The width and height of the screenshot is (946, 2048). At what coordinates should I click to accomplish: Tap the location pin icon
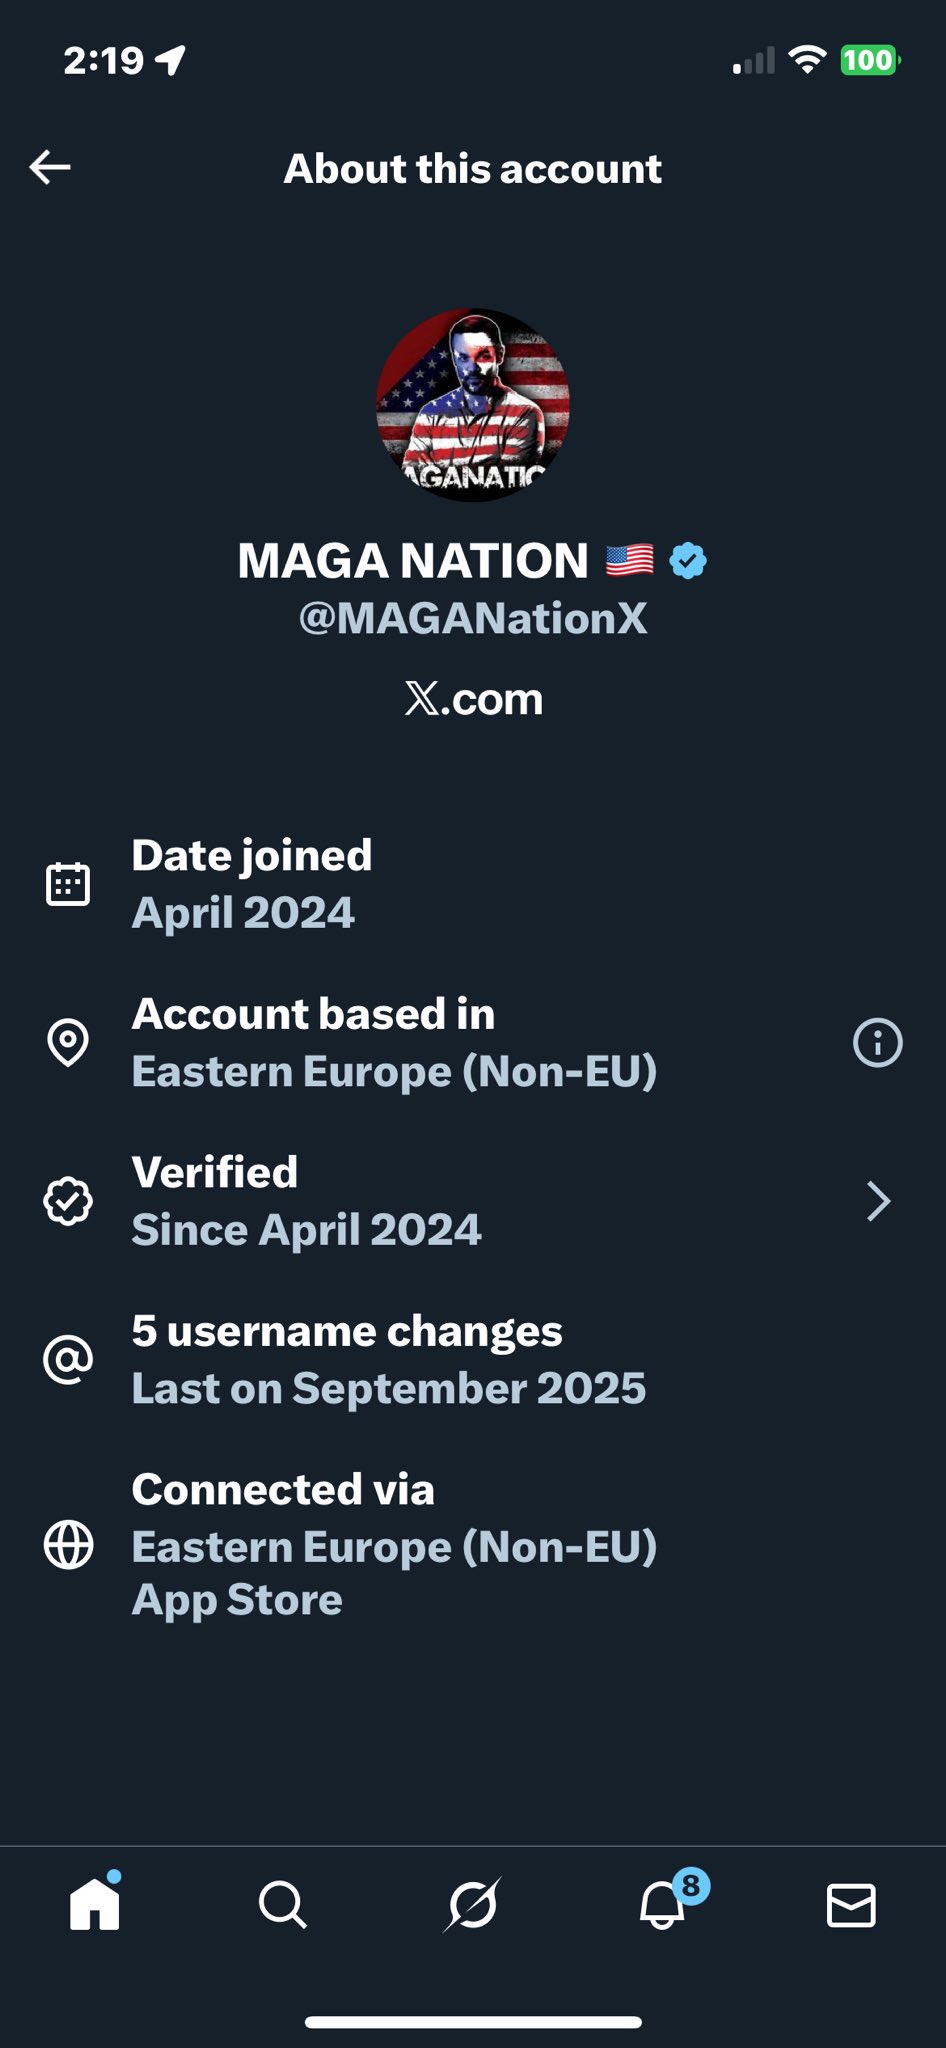(x=68, y=1043)
